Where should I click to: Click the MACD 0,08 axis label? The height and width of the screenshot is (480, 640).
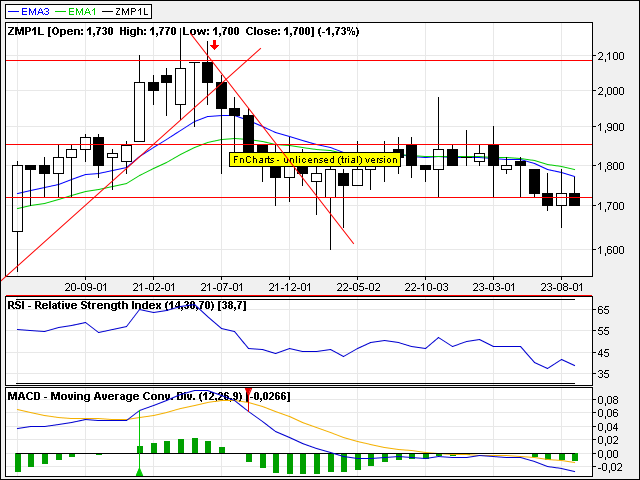click(x=608, y=400)
